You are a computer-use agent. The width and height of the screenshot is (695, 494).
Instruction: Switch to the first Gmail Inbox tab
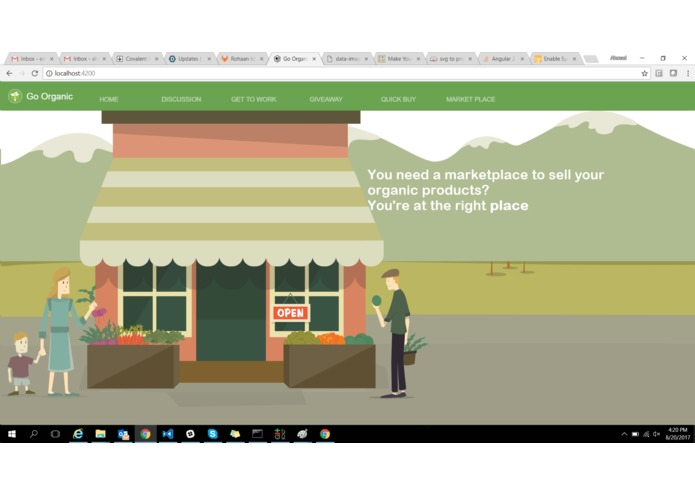pos(31,58)
